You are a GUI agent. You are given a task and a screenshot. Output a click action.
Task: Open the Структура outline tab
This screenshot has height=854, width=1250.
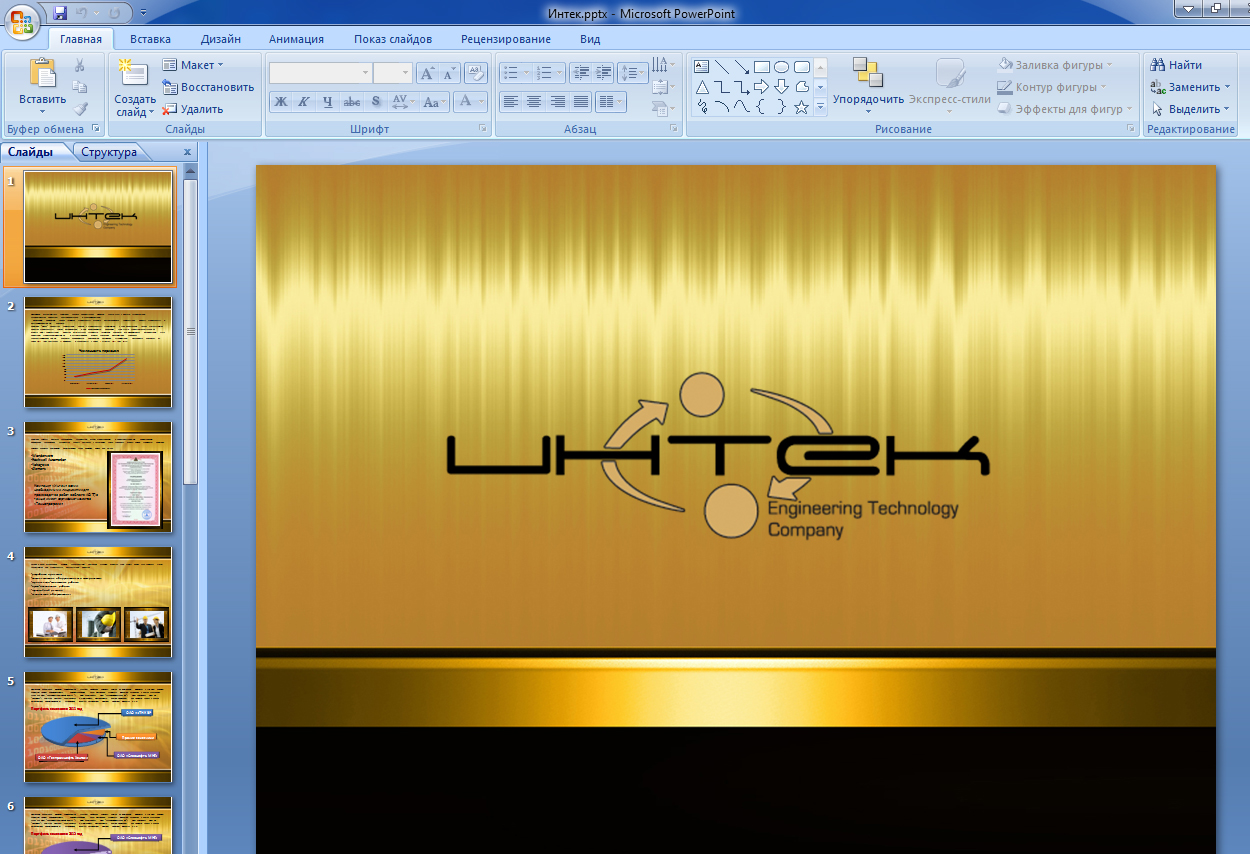click(x=109, y=152)
